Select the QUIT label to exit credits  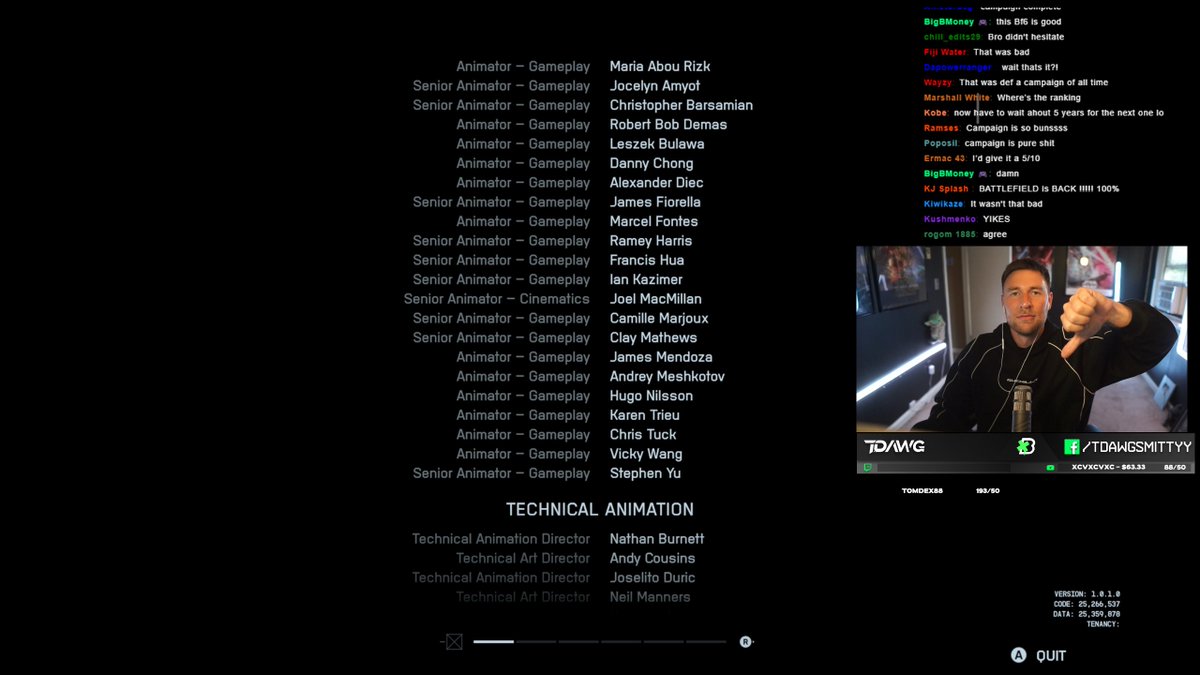(x=1051, y=656)
